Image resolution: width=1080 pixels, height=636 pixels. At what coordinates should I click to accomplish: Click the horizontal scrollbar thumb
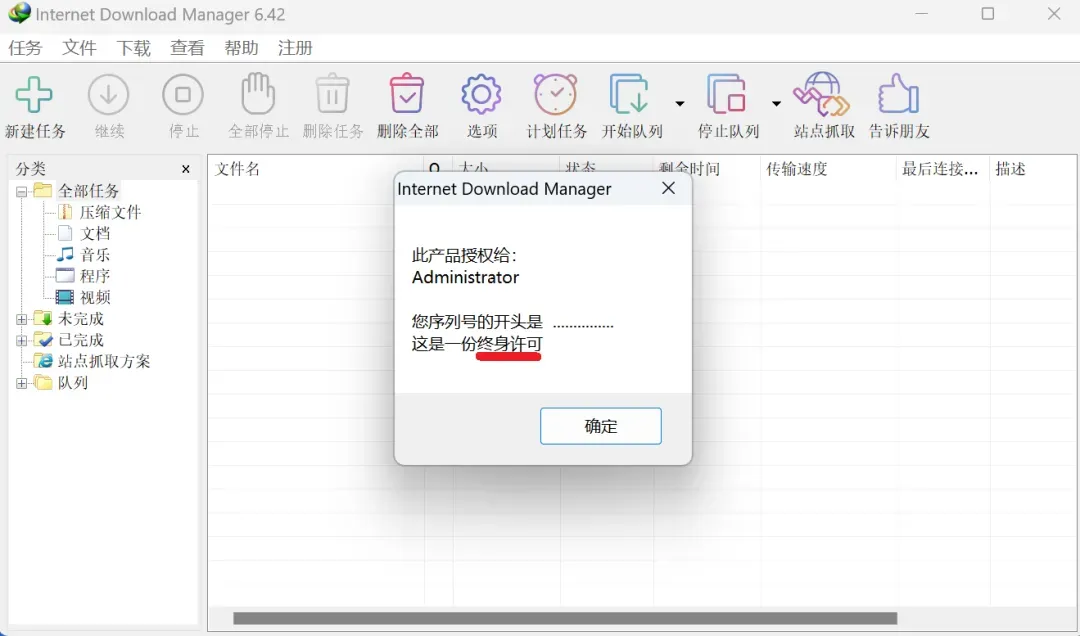565,618
